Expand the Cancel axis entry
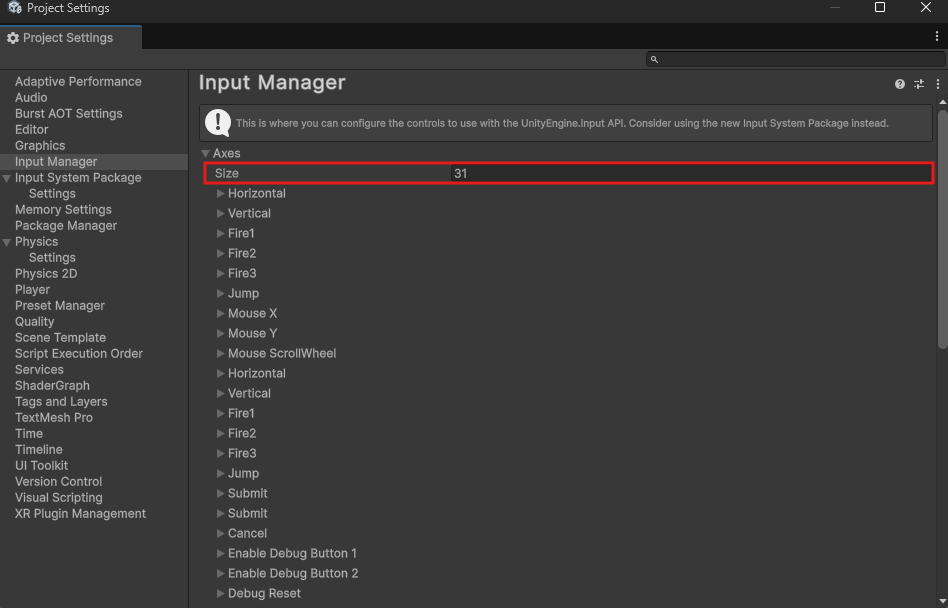 click(221, 533)
